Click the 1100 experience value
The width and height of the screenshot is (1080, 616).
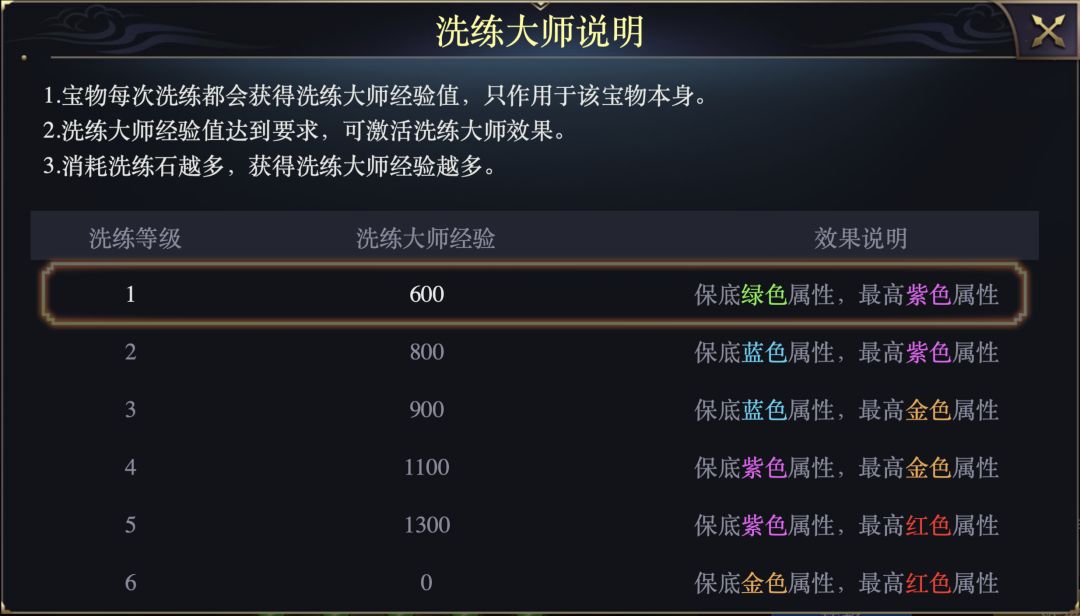coord(426,467)
